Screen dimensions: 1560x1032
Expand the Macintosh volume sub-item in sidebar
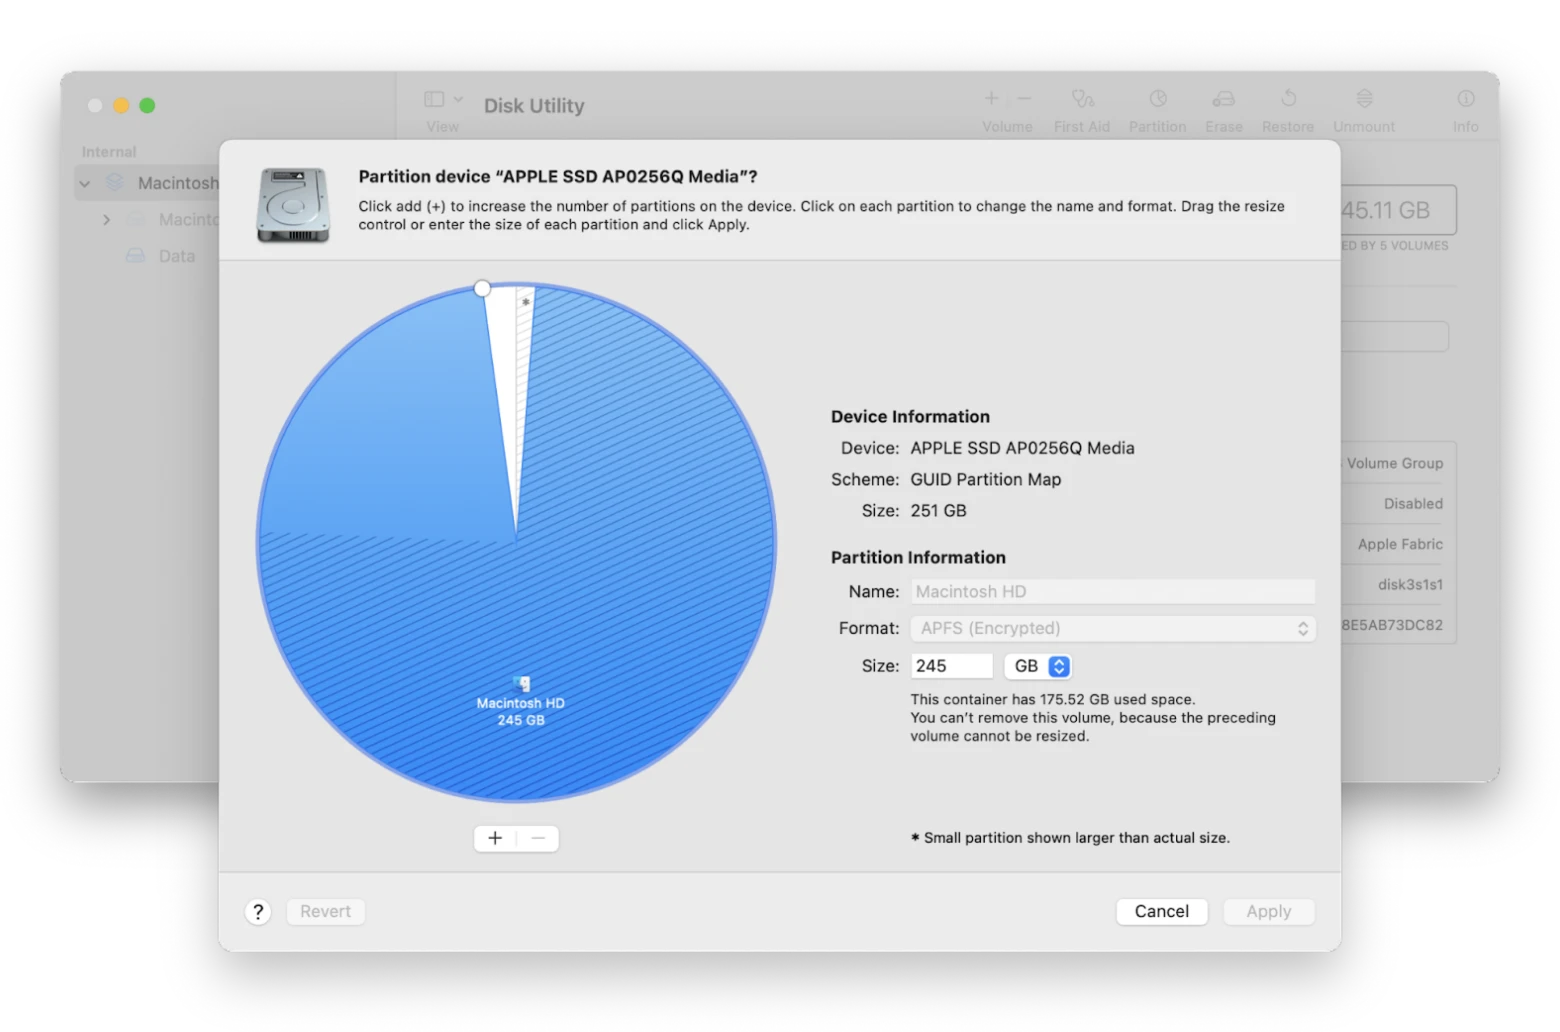[106, 219]
